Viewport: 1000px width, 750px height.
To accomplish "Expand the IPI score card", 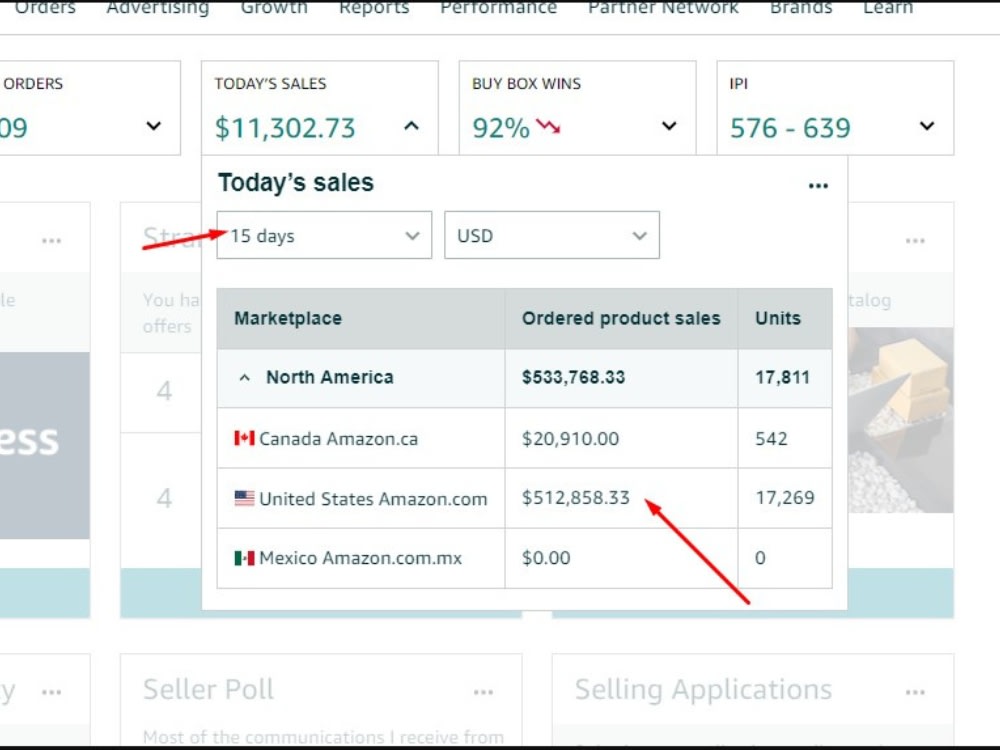I will pos(927,126).
